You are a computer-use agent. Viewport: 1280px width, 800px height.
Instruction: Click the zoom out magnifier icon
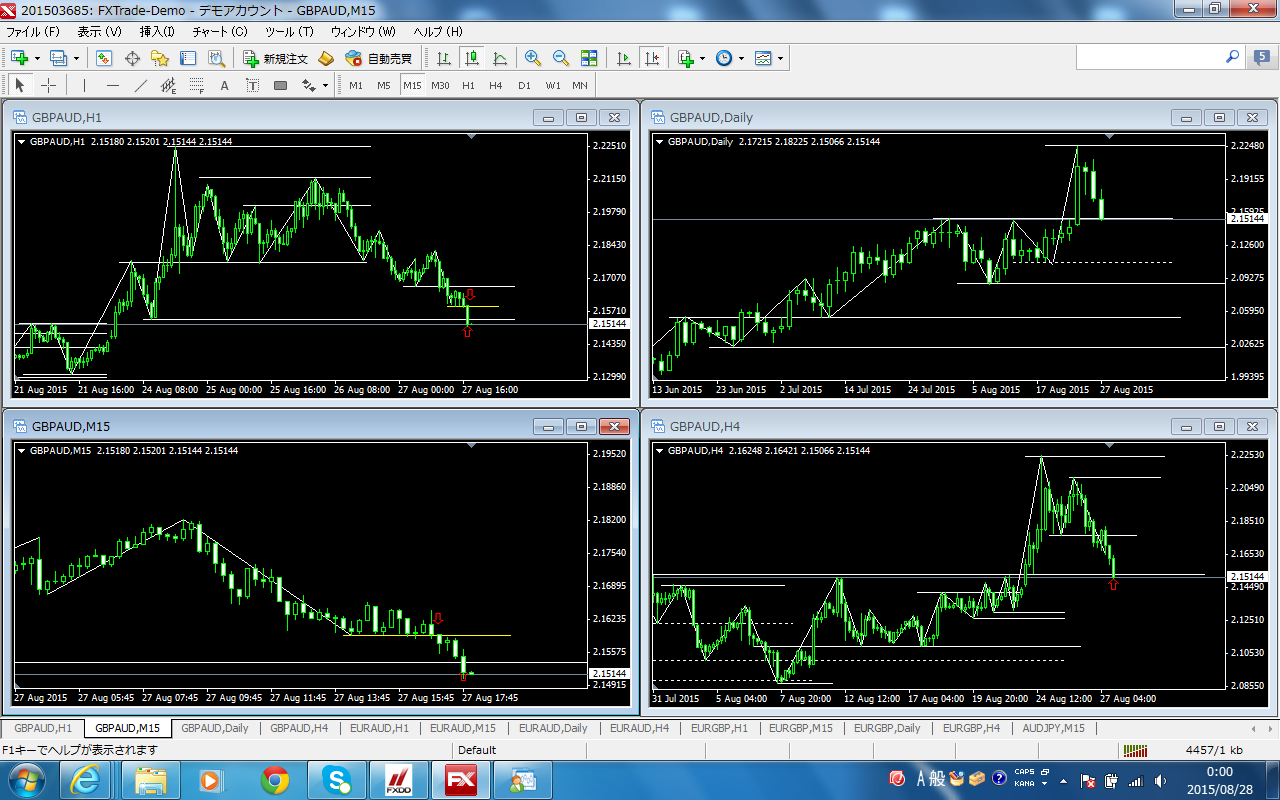(560, 59)
